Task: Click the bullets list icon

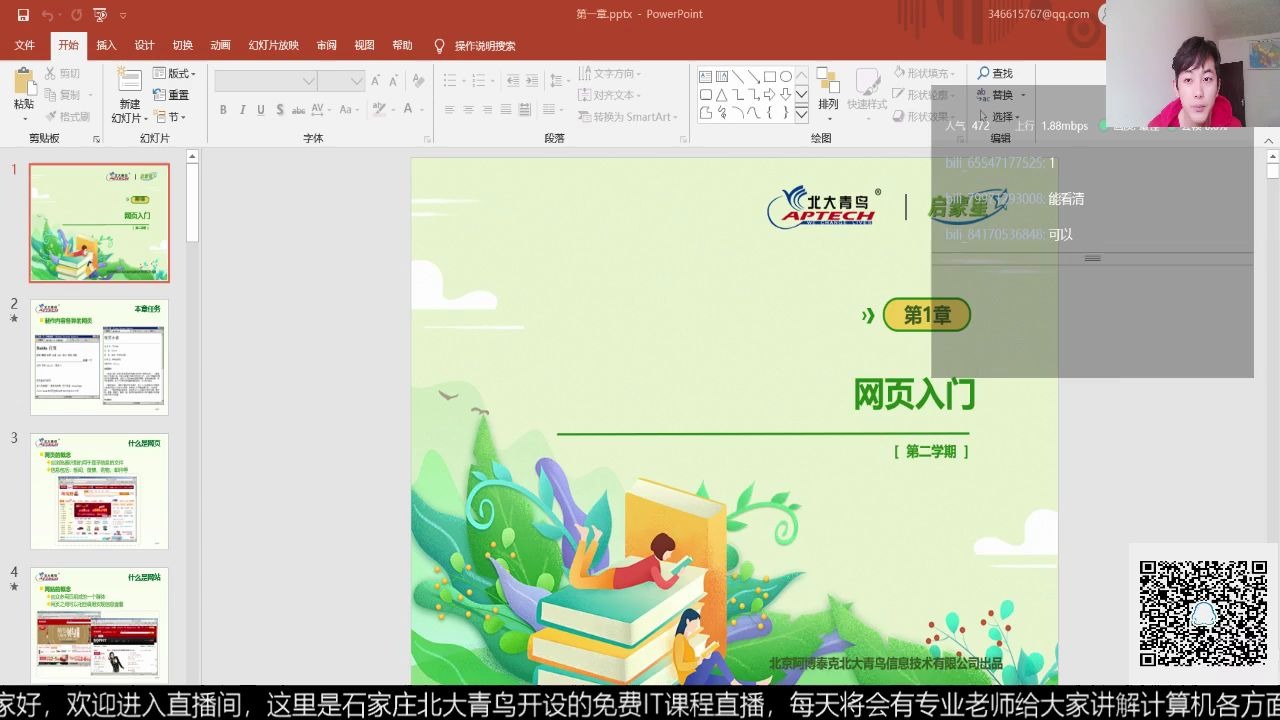Action: pos(450,81)
